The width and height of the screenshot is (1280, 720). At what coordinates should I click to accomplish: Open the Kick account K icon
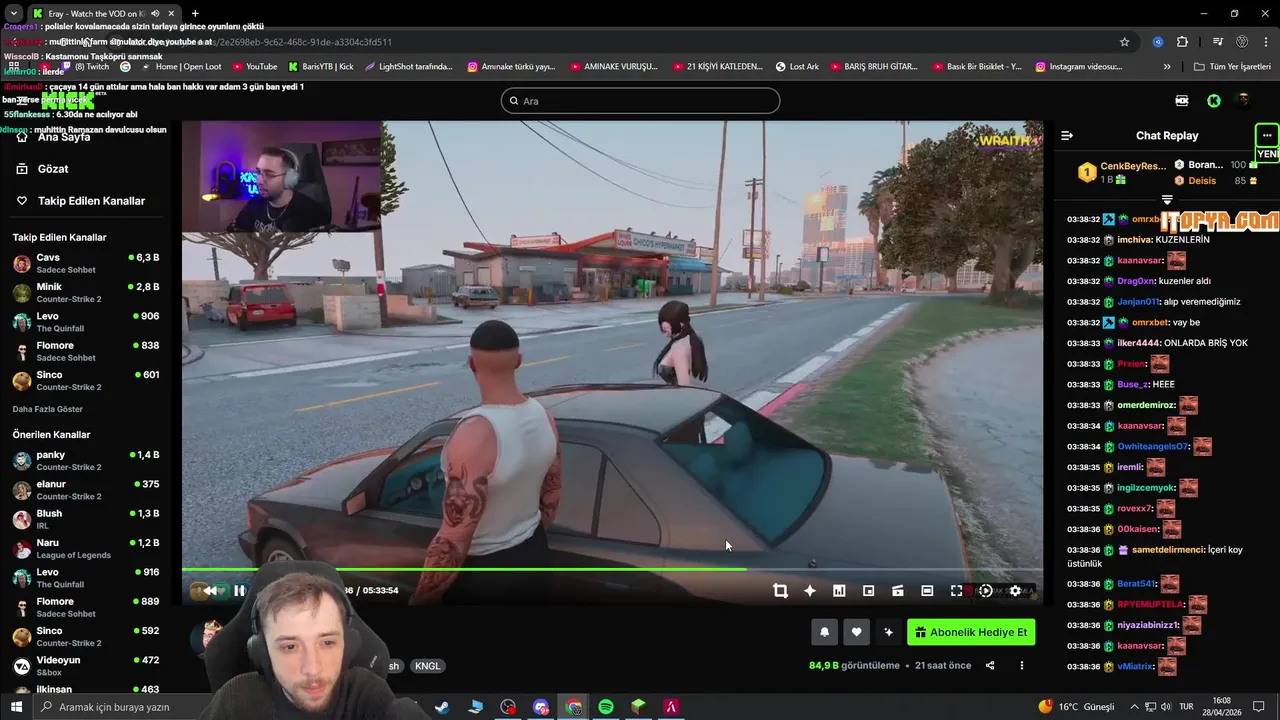pyautogui.click(x=1213, y=101)
